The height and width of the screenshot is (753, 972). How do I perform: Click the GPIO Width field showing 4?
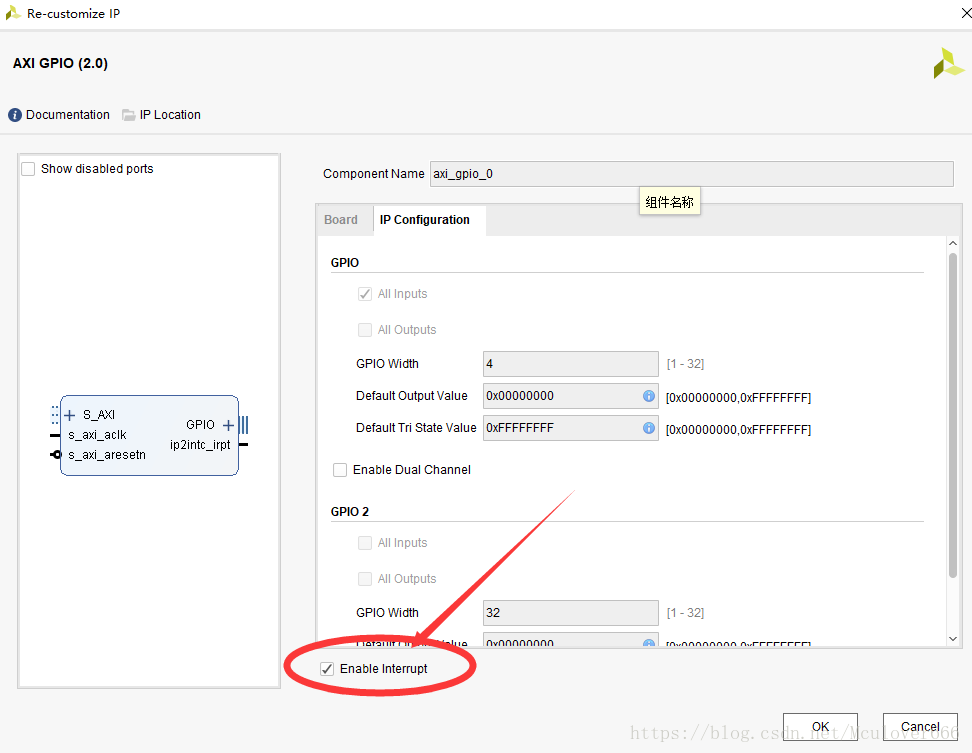[570, 364]
